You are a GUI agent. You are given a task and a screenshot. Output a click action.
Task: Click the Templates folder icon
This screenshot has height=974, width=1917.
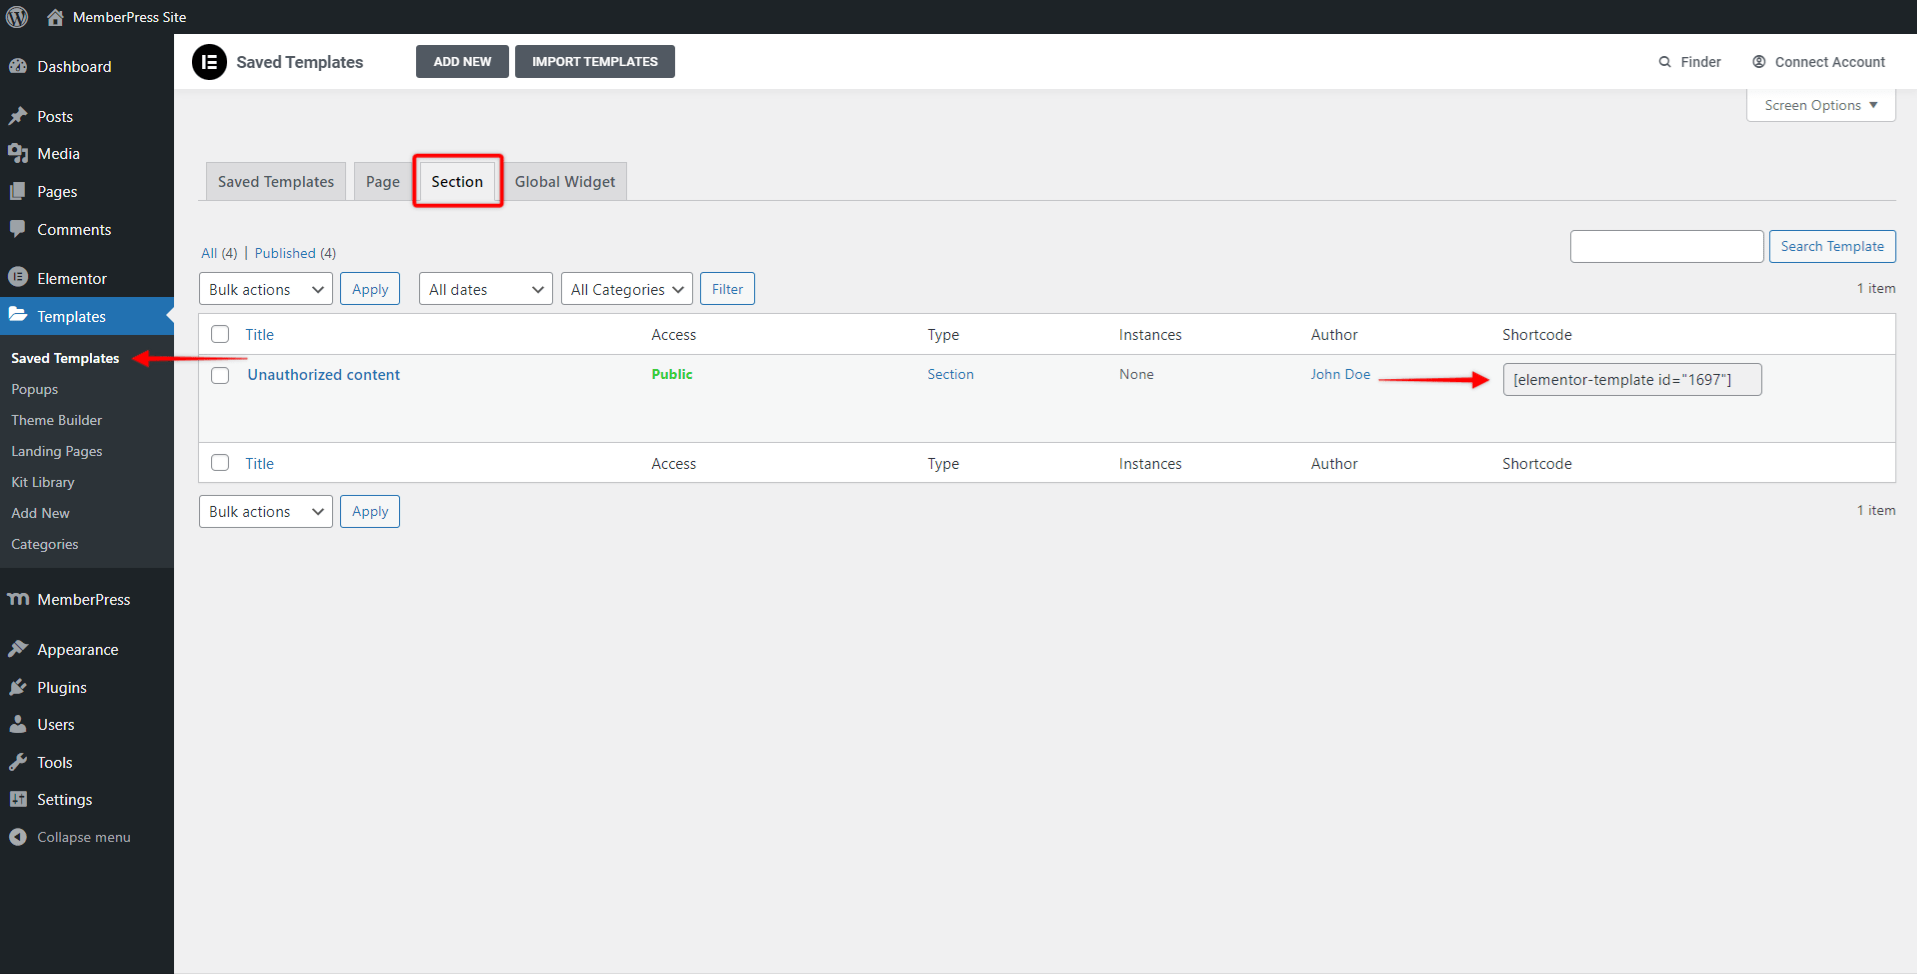coord(18,315)
